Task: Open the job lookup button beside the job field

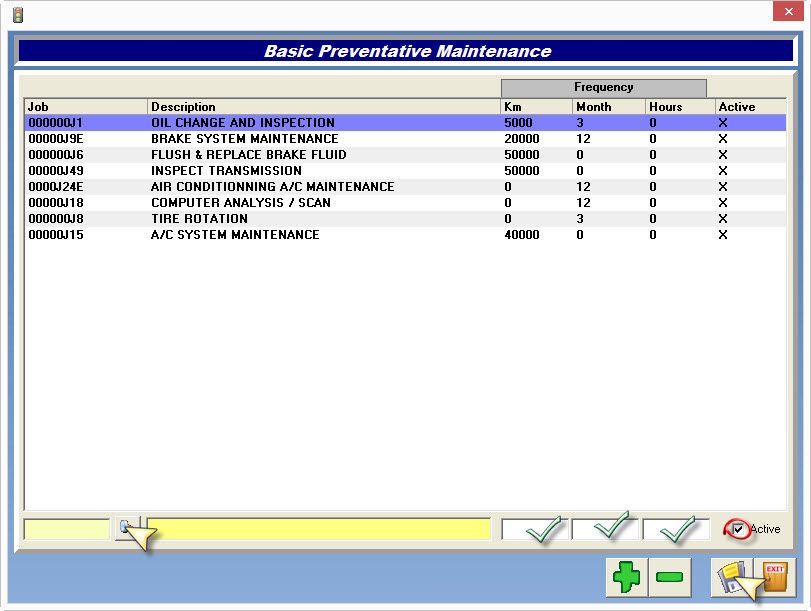Action: 127,528
